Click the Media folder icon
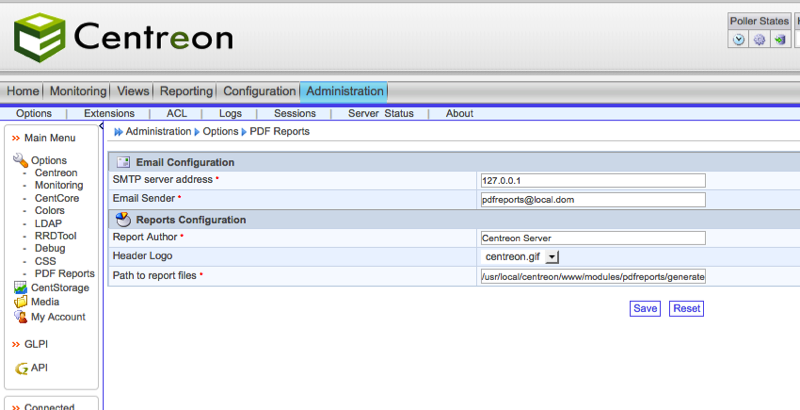The height and width of the screenshot is (410, 800). pyautogui.click(x=20, y=302)
